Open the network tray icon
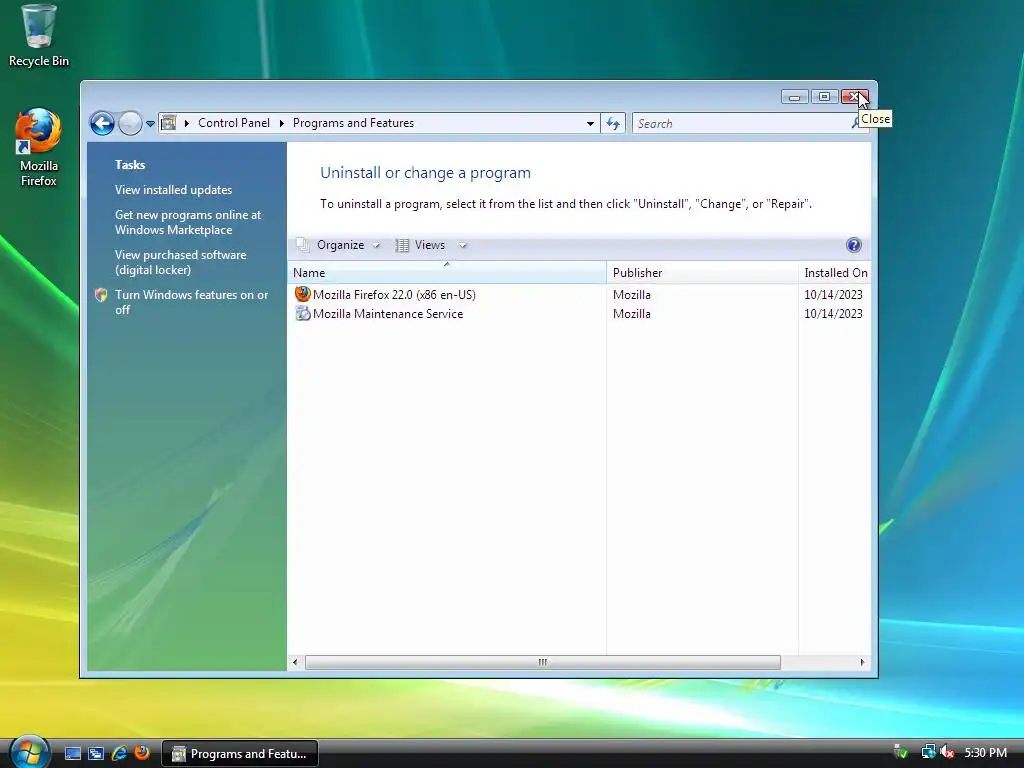The image size is (1024, 768). coord(928,752)
